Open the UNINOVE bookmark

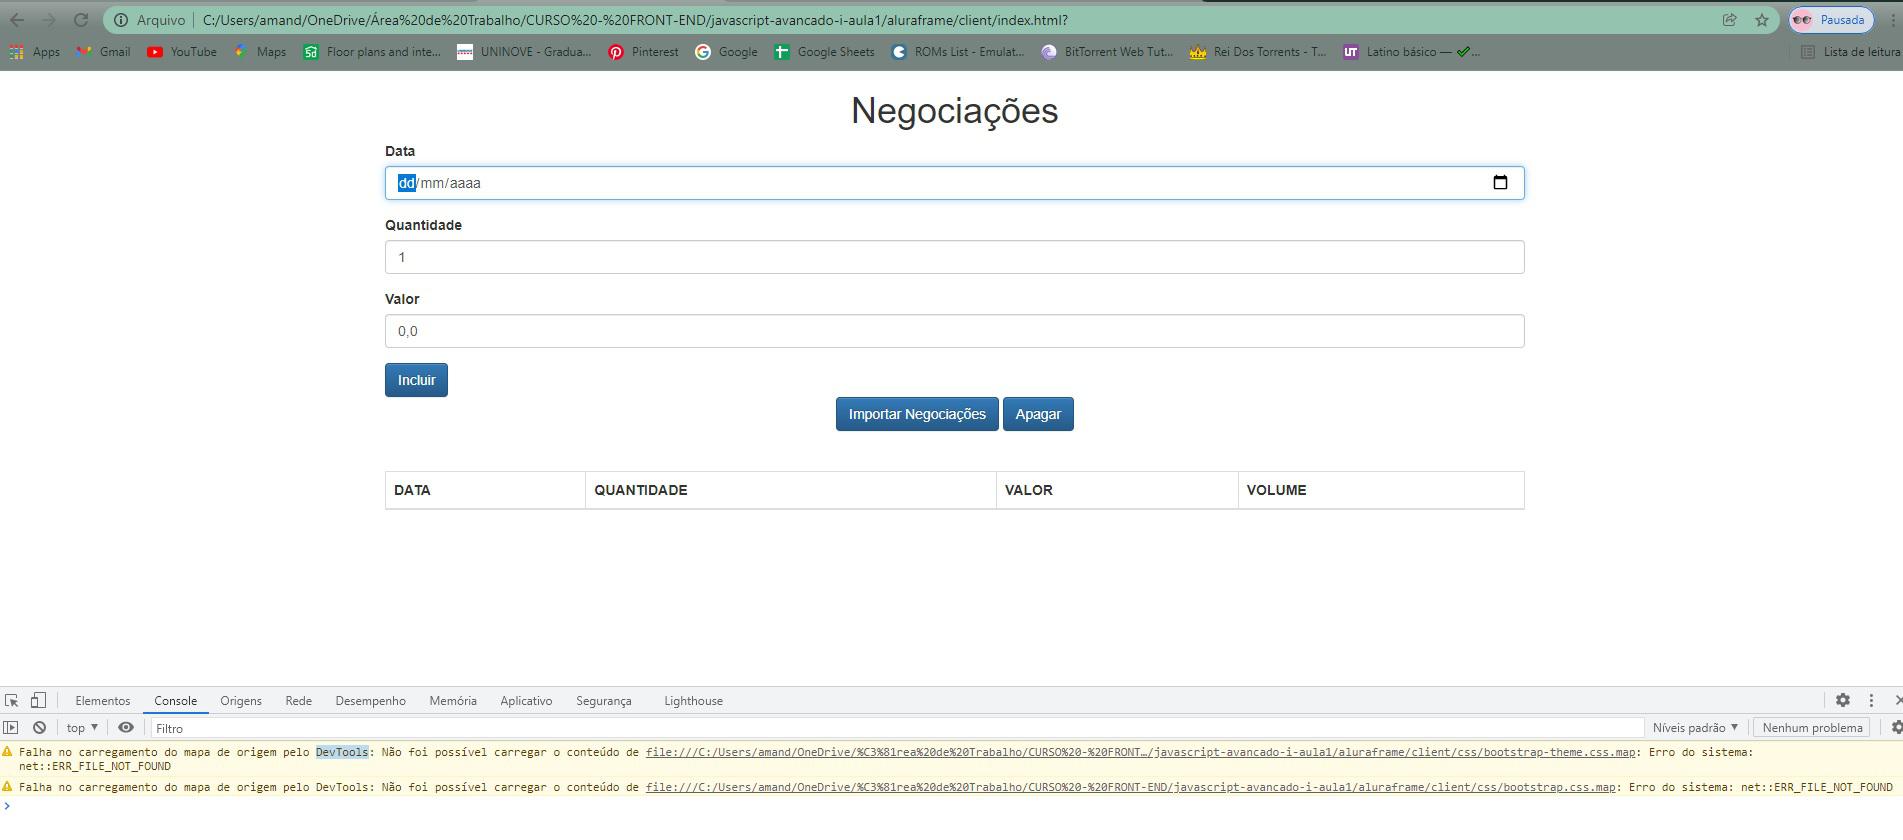[x=524, y=52]
